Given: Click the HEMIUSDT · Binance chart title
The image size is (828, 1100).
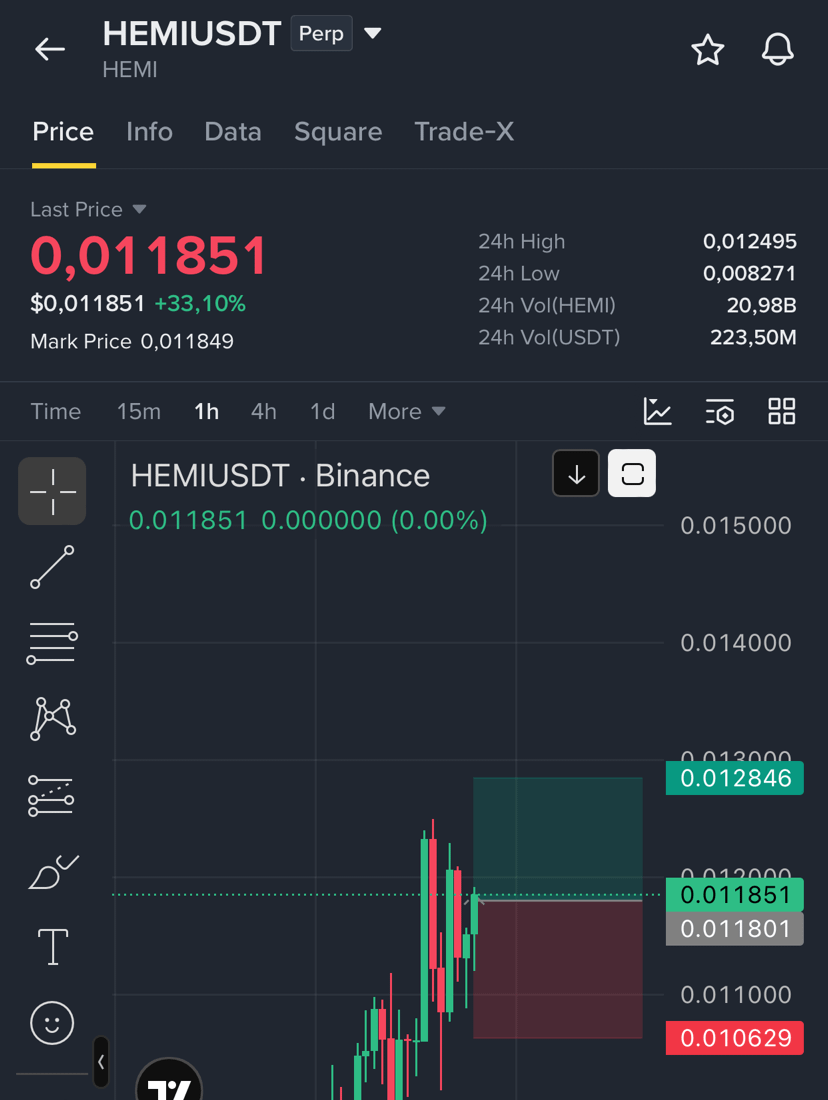Looking at the screenshot, I should 280,476.
